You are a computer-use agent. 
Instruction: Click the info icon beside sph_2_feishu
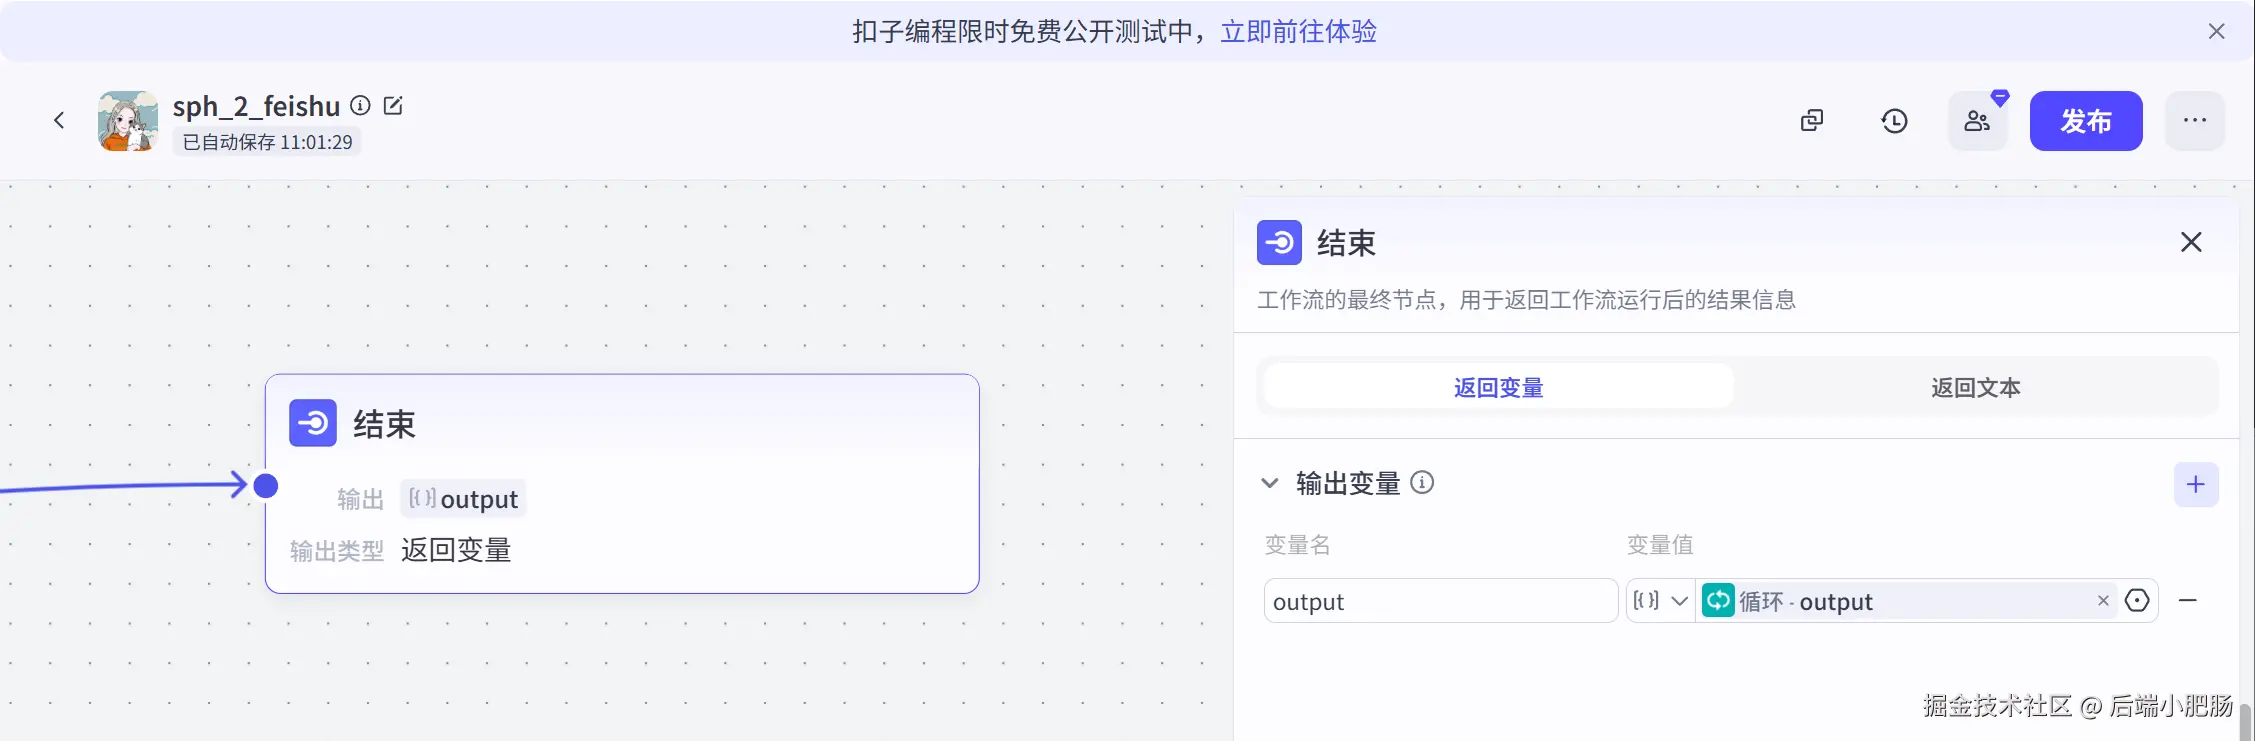tap(361, 105)
